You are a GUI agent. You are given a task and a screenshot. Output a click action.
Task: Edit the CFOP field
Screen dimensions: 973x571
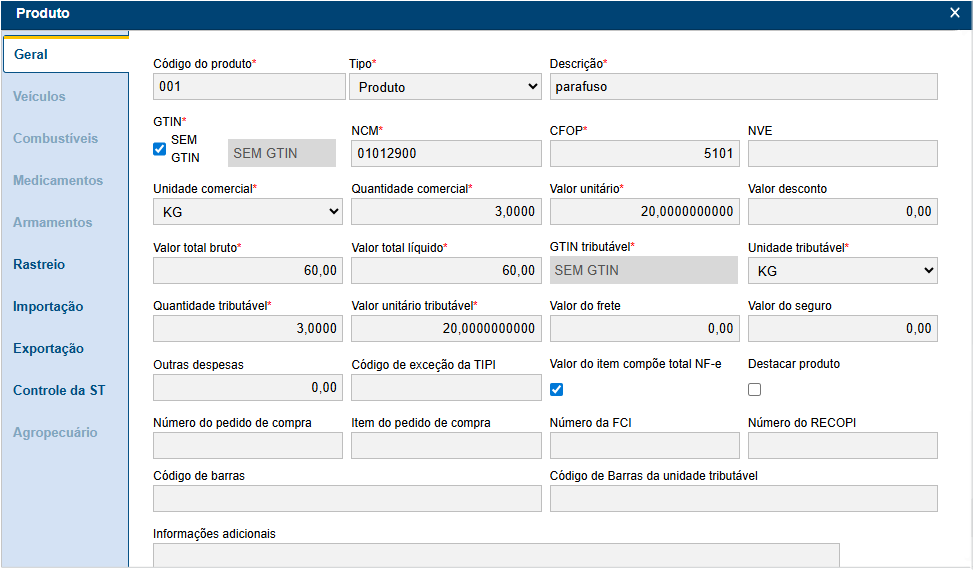[x=644, y=153]
